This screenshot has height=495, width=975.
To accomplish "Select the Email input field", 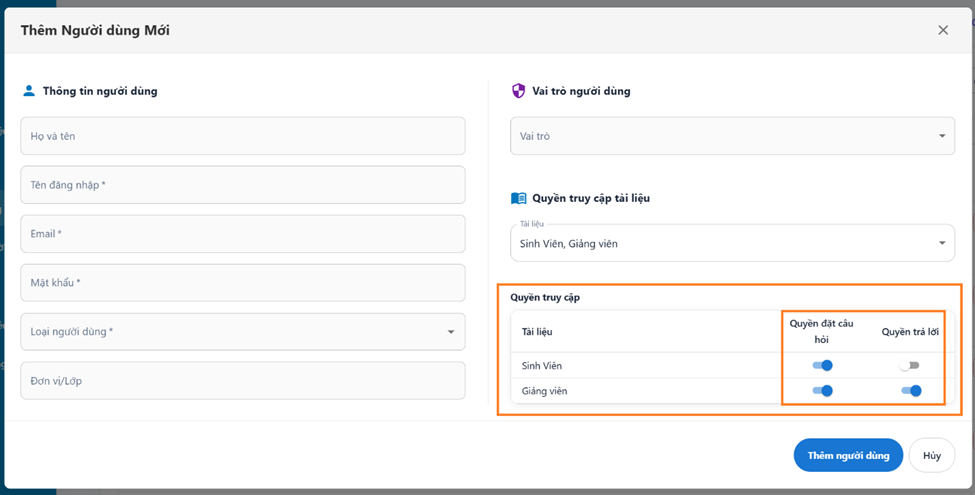I will tap(242, 234).
